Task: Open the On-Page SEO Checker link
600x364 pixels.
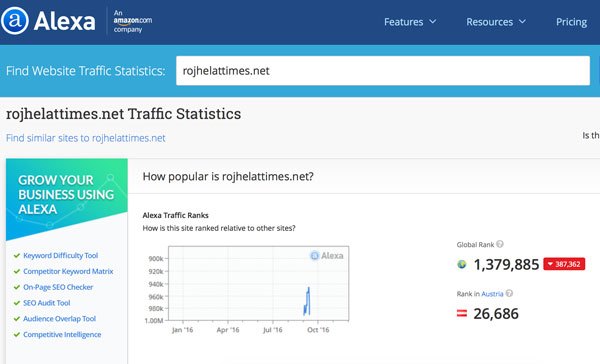Action: [58, 287]
